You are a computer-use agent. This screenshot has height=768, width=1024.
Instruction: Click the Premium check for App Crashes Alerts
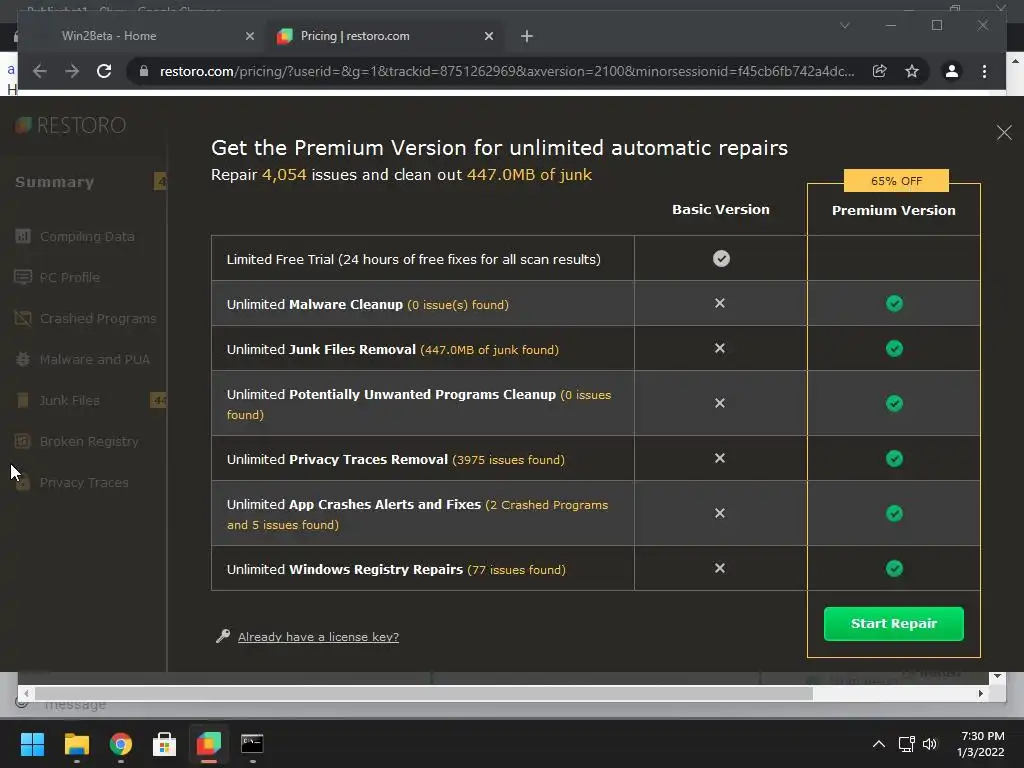(894, 513)
